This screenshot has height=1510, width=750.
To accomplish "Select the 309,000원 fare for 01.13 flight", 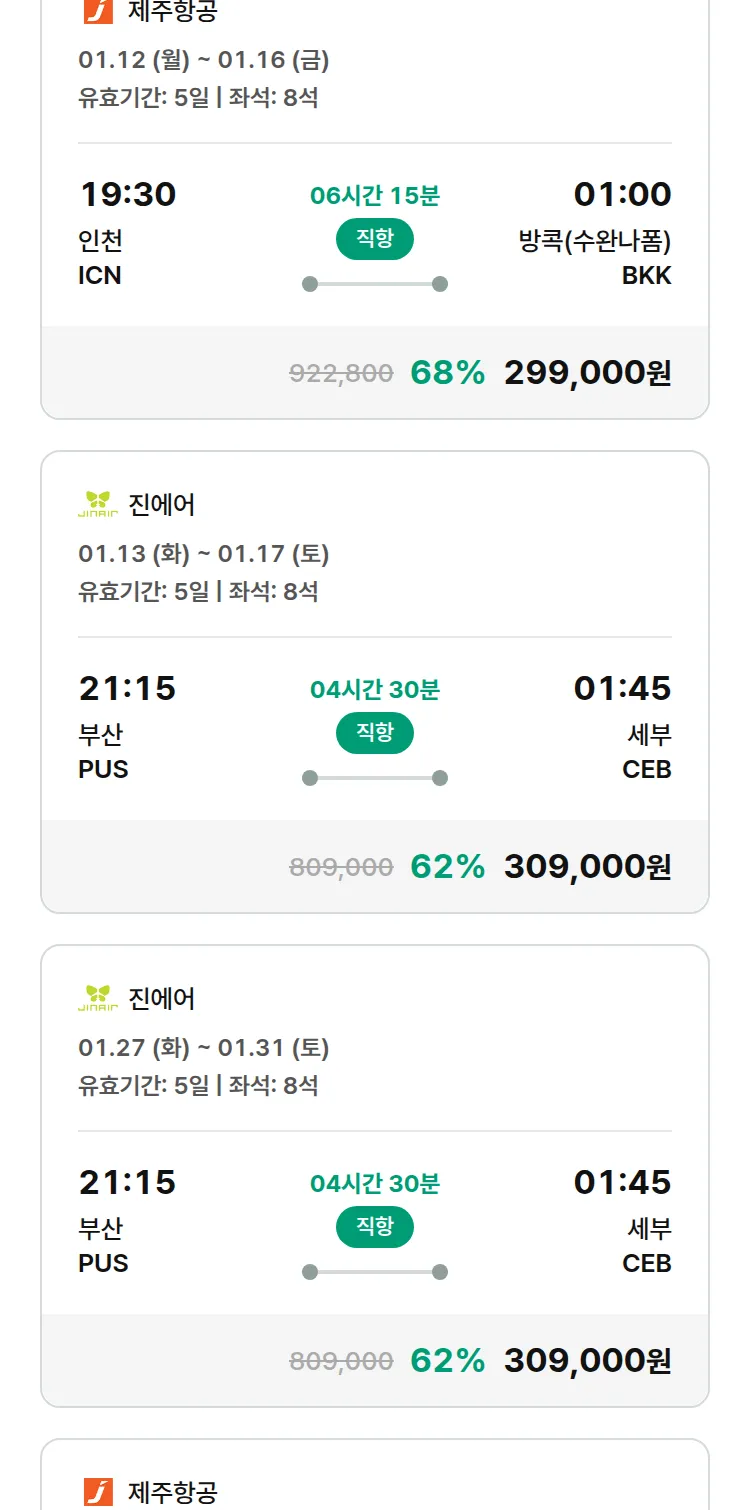I will click(x=587, y=867).
